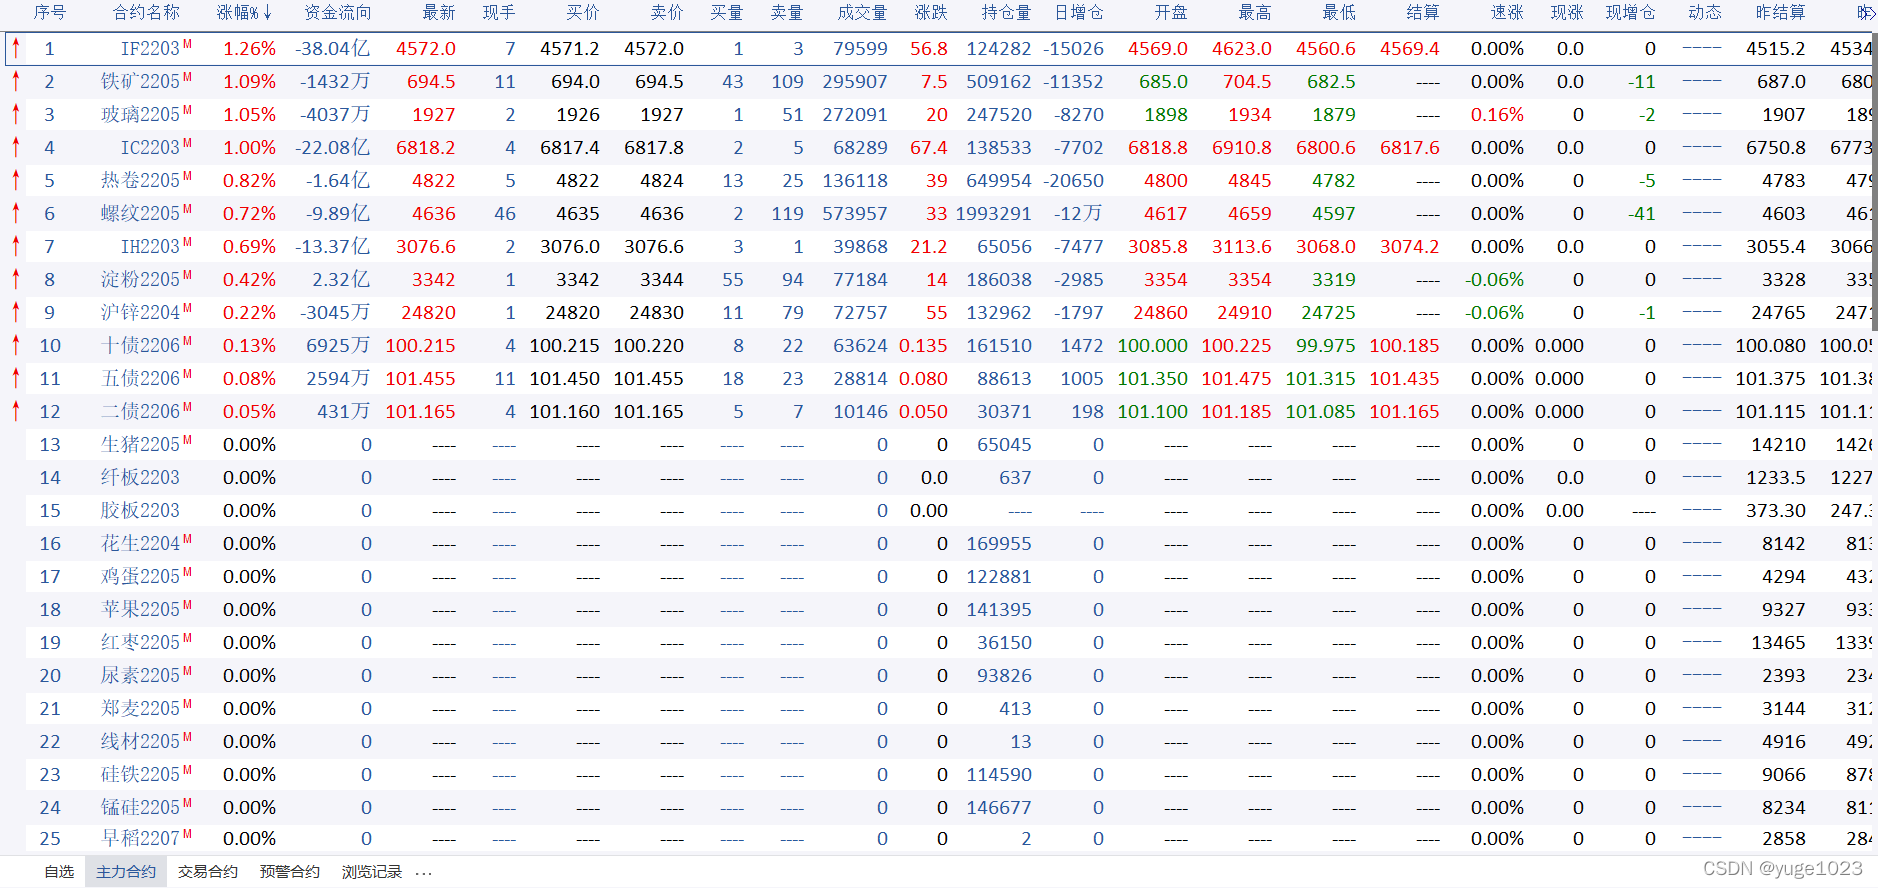This screenshot has width=1878, height=888.
Task: Select the IC2203 contract name
Action: 150,147
